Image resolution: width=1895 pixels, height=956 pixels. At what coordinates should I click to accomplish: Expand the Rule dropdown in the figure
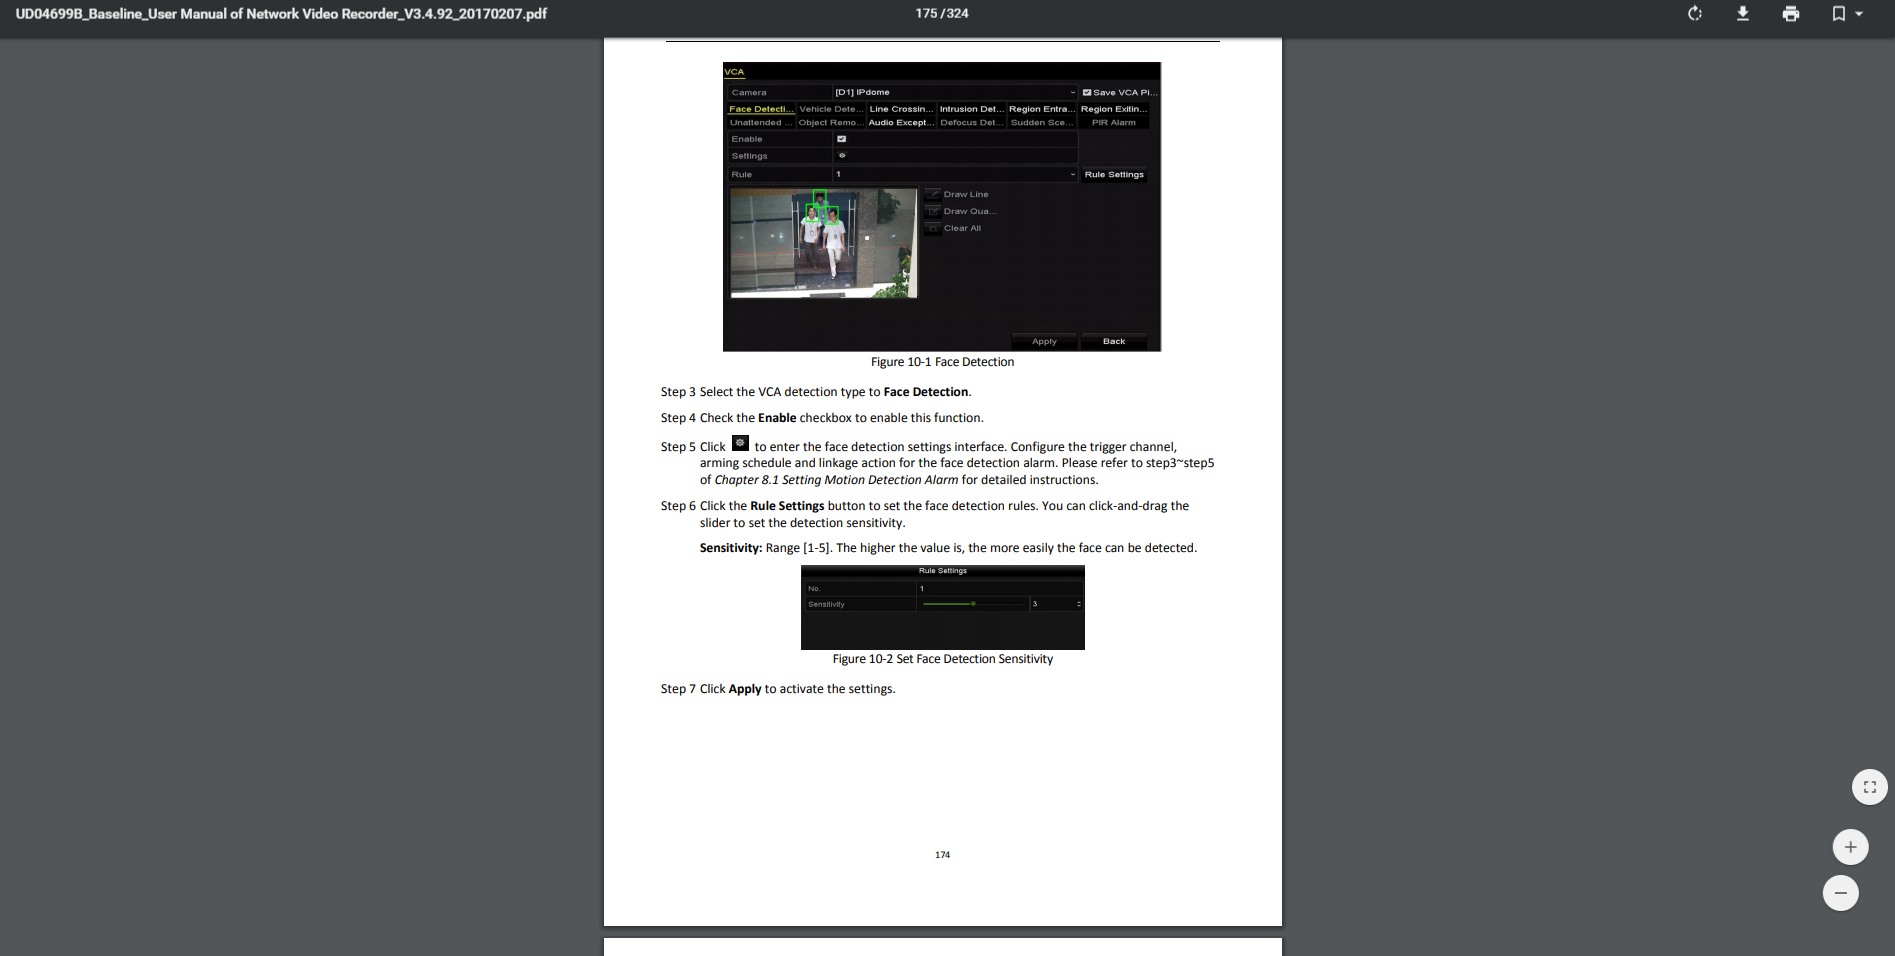click(1072, 174)
